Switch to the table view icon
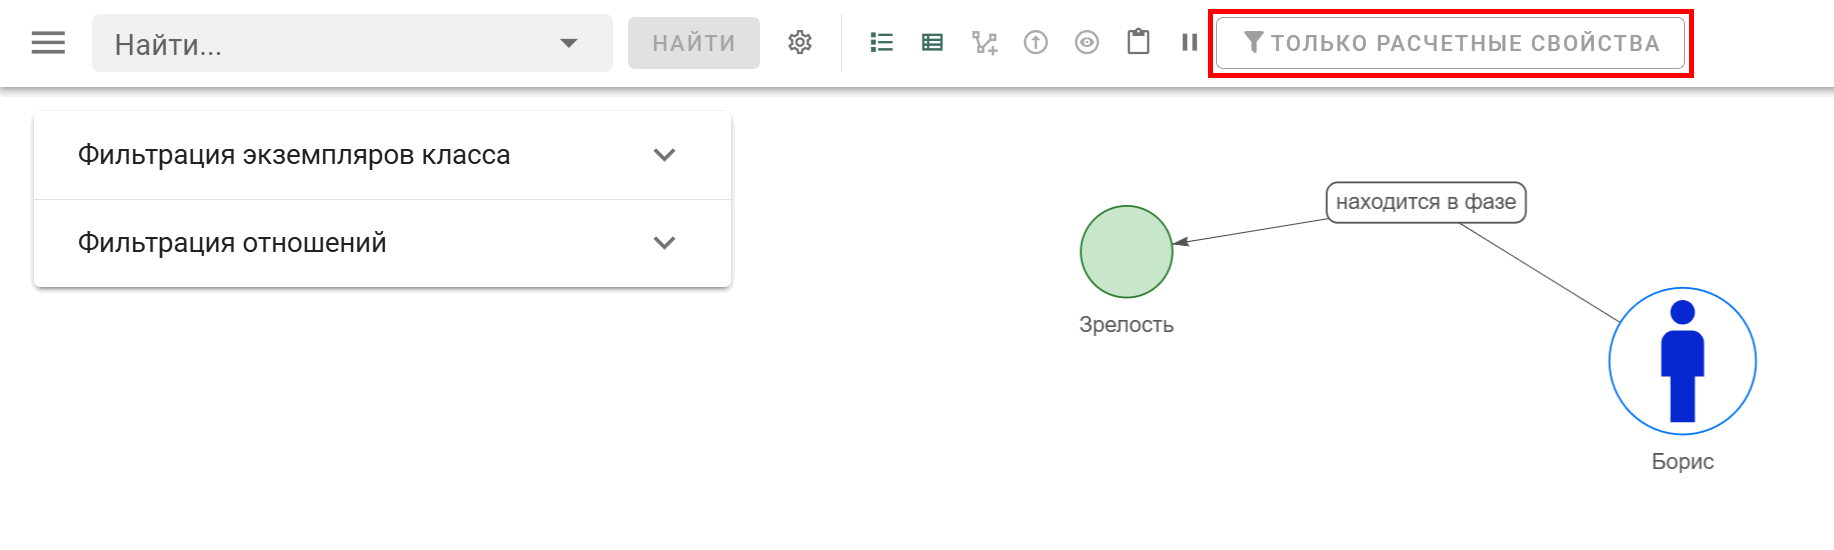The image size is (1834, 550). 932,42
